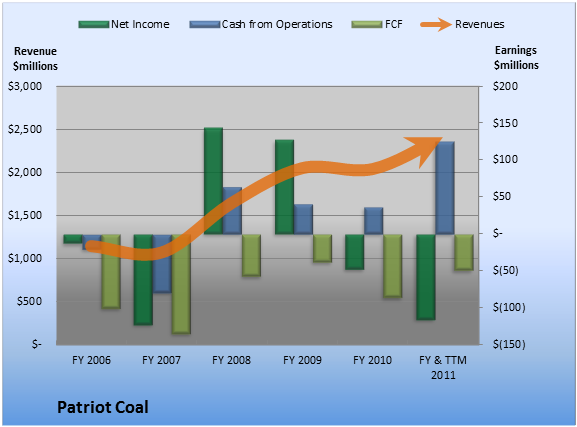Select the FY 2006 FCF bar

[111, 271]
